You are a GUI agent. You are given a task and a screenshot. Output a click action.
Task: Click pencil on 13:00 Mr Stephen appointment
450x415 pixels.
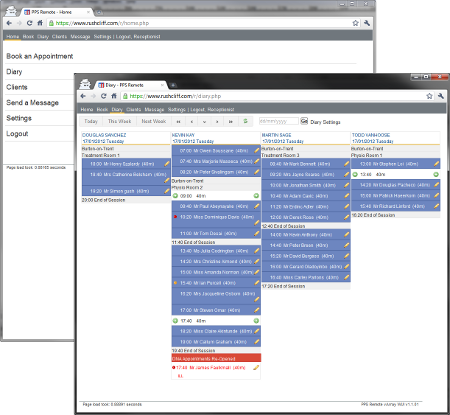[436, 164]
